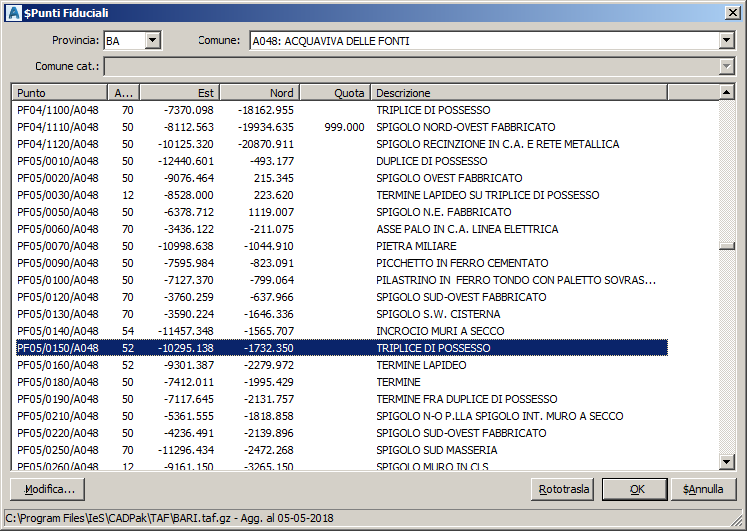Sort by the Est column header
The height and width of the screenshot is (531, 747).
pos(178,93)
